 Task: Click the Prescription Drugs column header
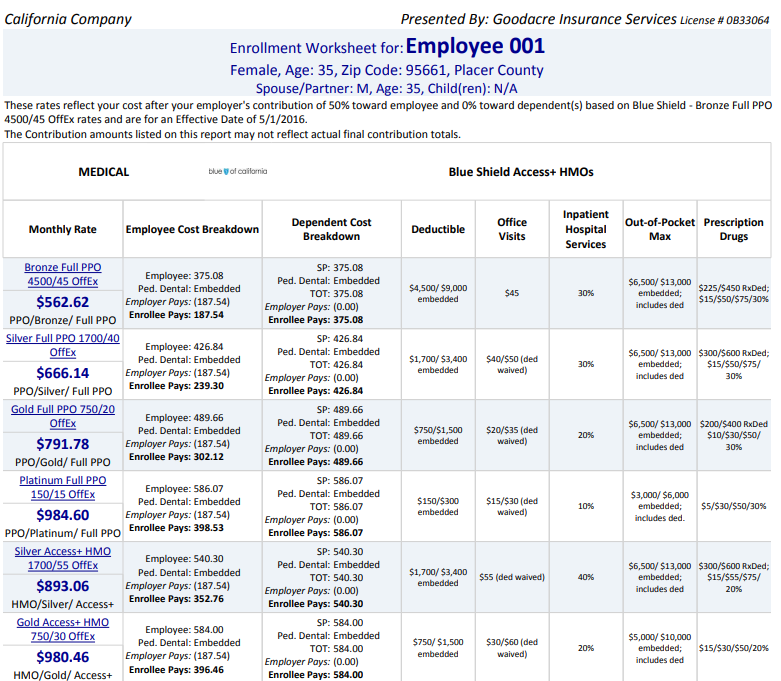coord(734,229)
